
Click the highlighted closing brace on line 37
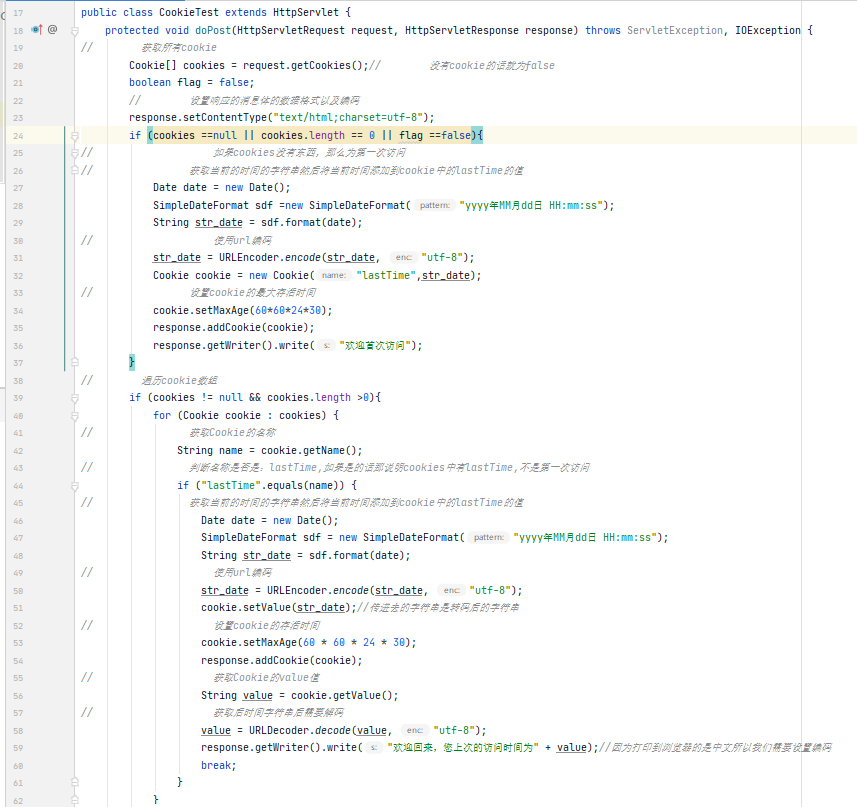coord(132,362)
